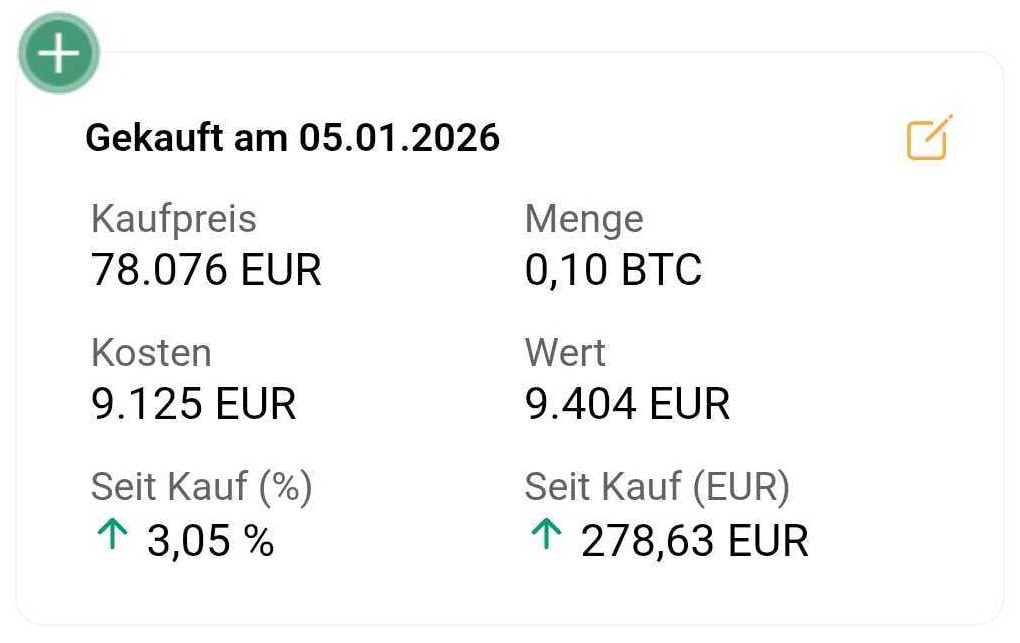Image resolution: width=1020 pixels, height=643 pixels.
Task: Click the green plus add button
Action: click(x=59, y=53)
